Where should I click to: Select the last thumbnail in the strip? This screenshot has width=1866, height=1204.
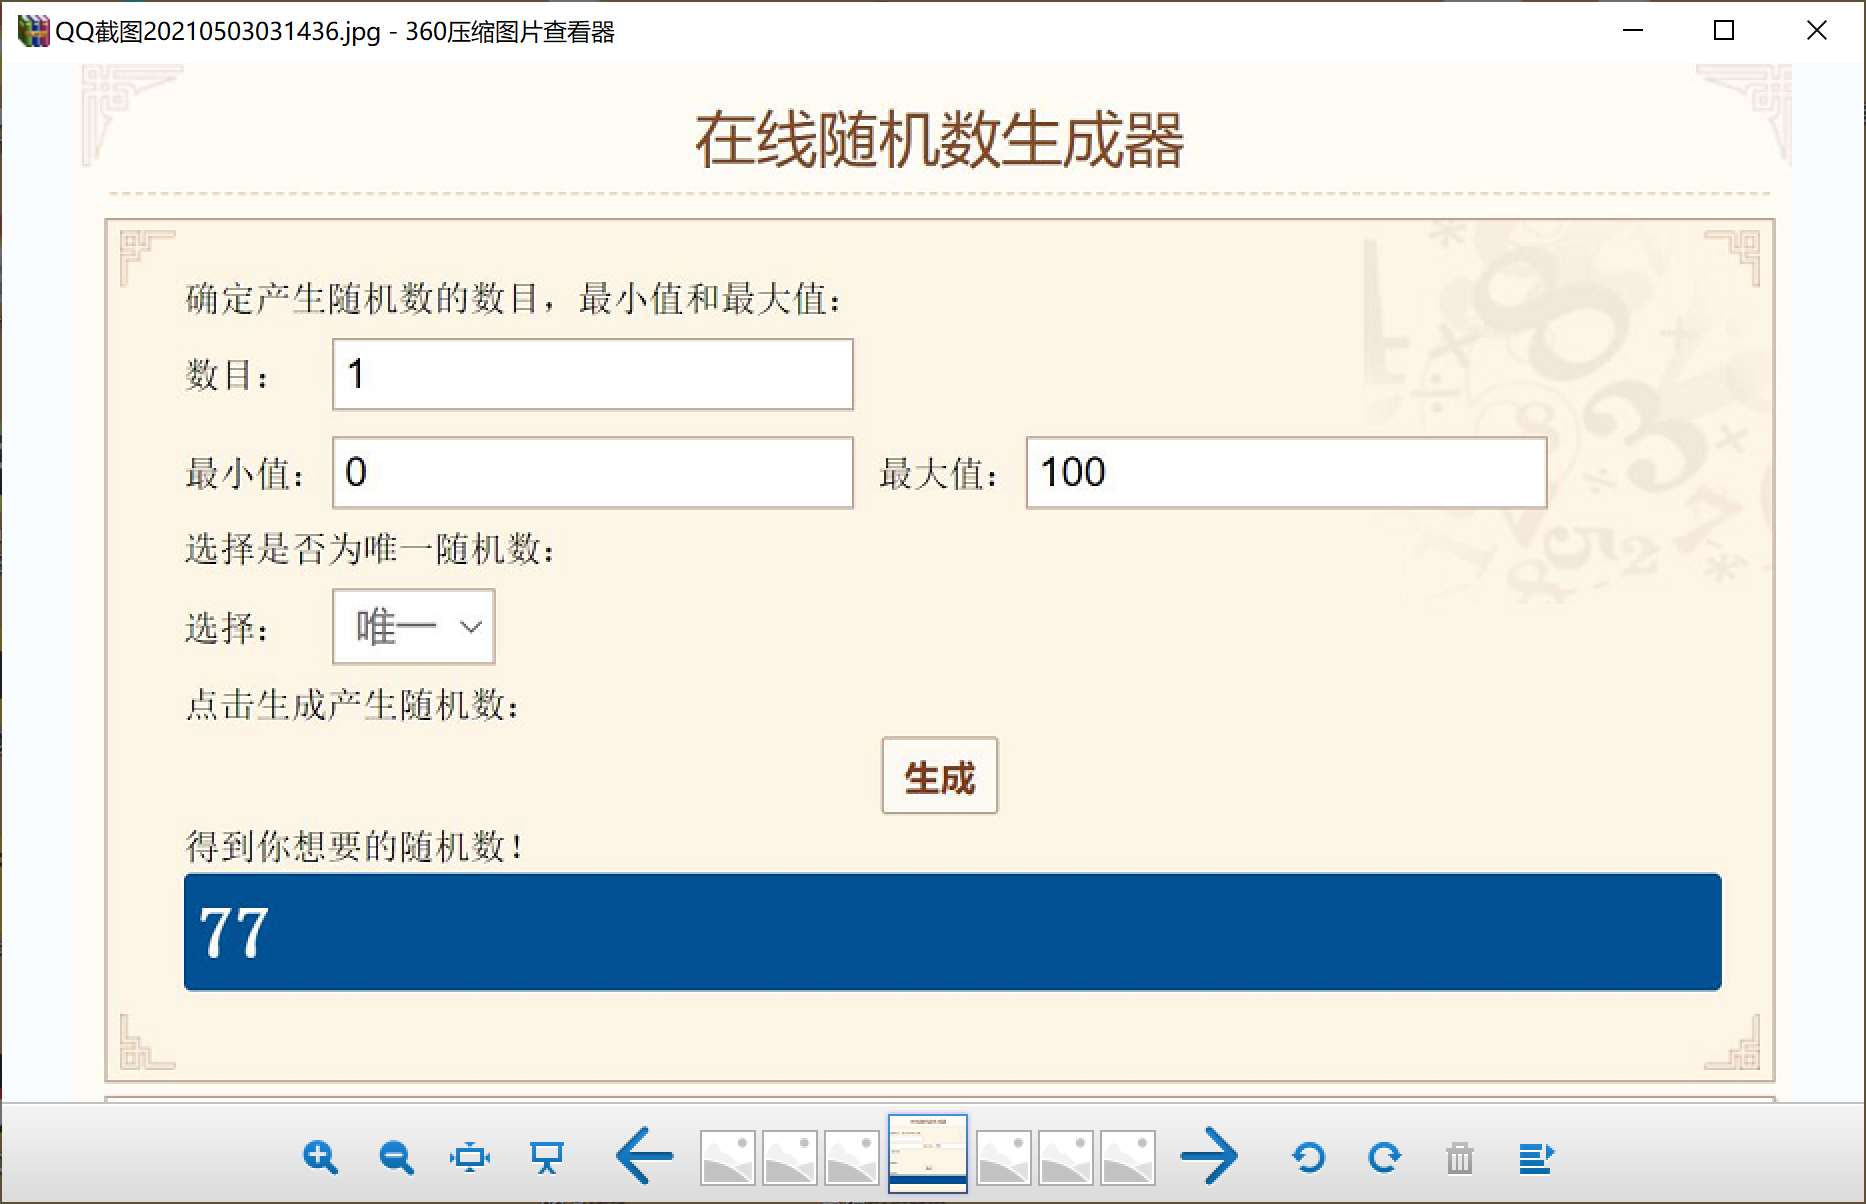[x=1128, y=1158]
